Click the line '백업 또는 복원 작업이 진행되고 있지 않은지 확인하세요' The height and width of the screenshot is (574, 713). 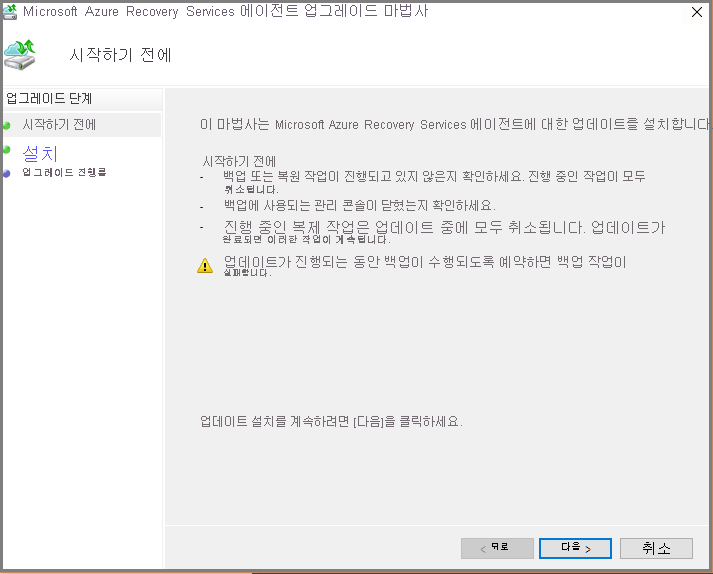434,182
